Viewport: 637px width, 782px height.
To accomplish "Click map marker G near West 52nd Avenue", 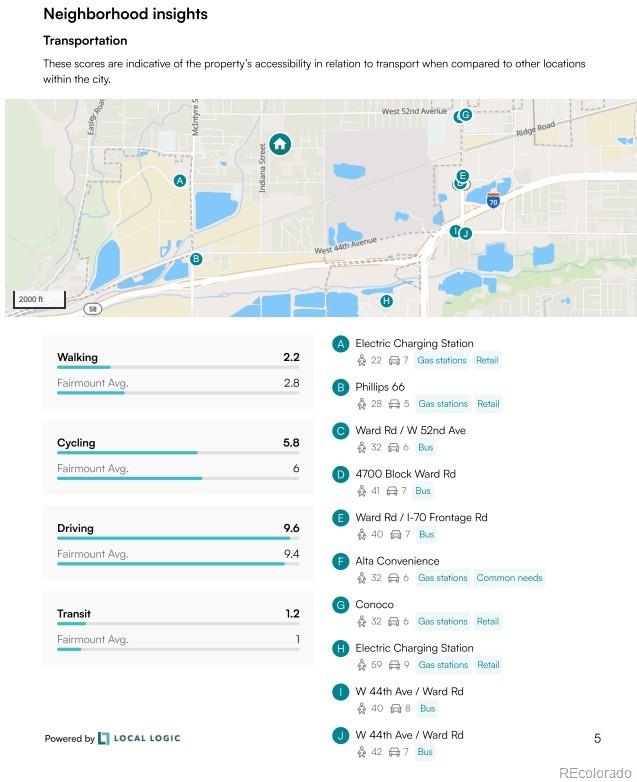I will tap(465, 115).
